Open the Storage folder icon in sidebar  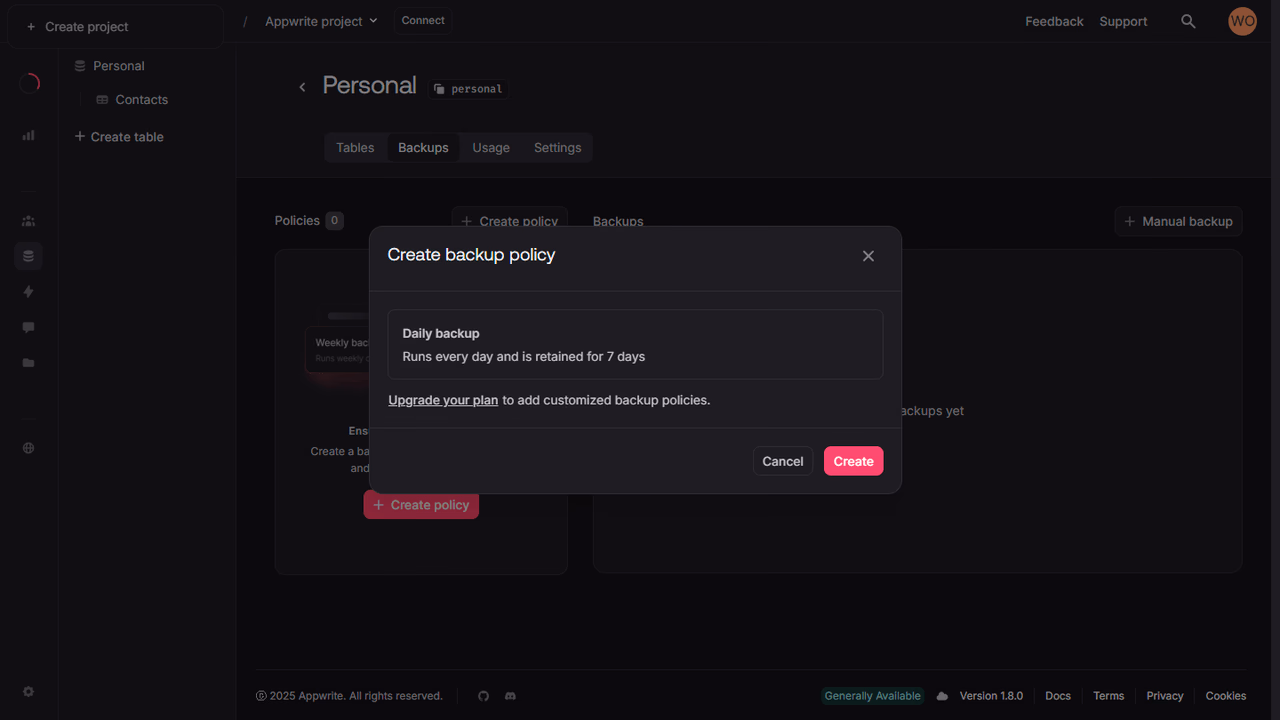pyautogui.click(x=28, y=363)
